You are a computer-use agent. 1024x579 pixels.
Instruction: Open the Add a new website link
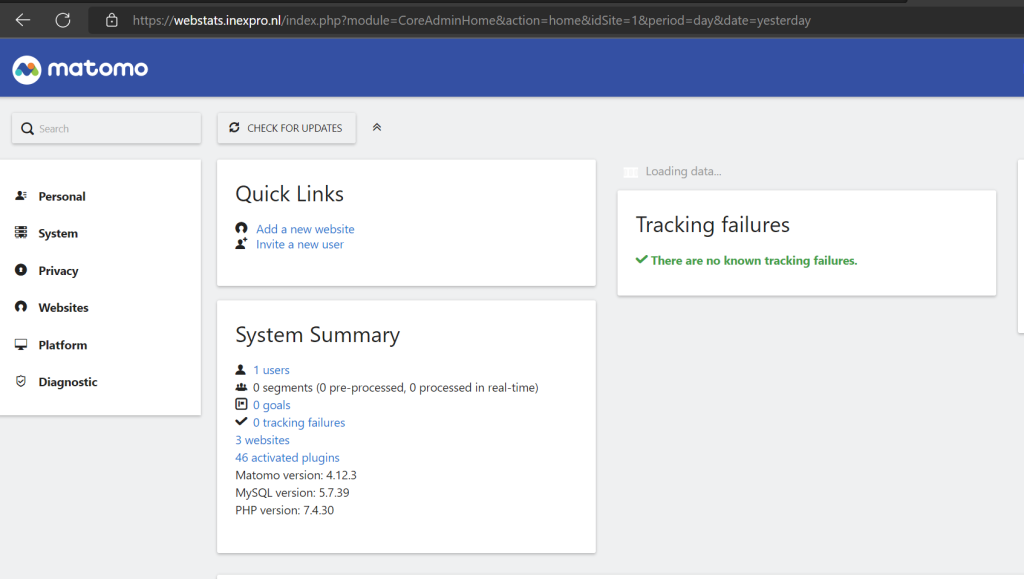tap(305, 229)
